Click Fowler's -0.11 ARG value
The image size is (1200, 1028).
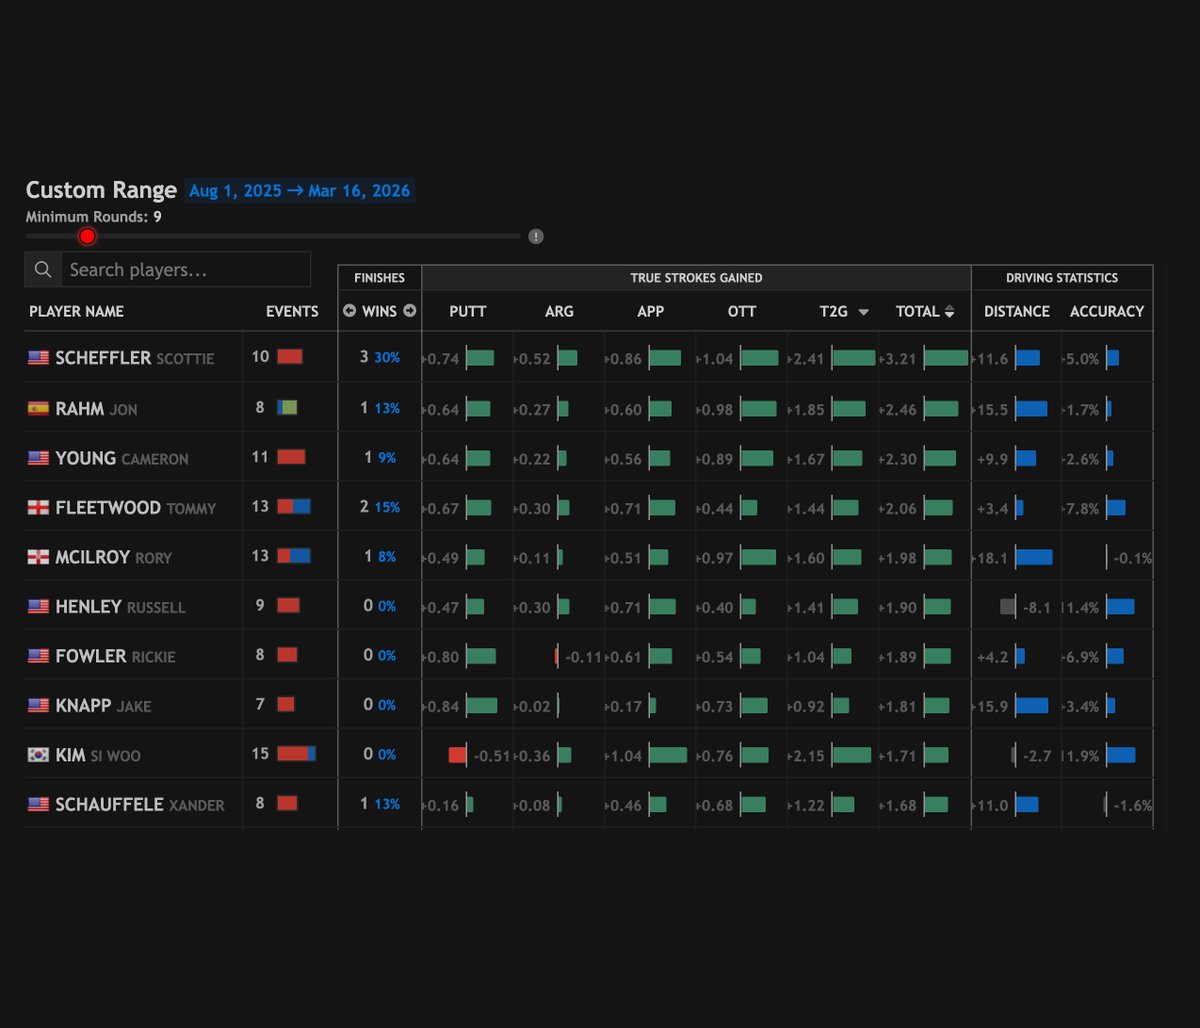583,657
